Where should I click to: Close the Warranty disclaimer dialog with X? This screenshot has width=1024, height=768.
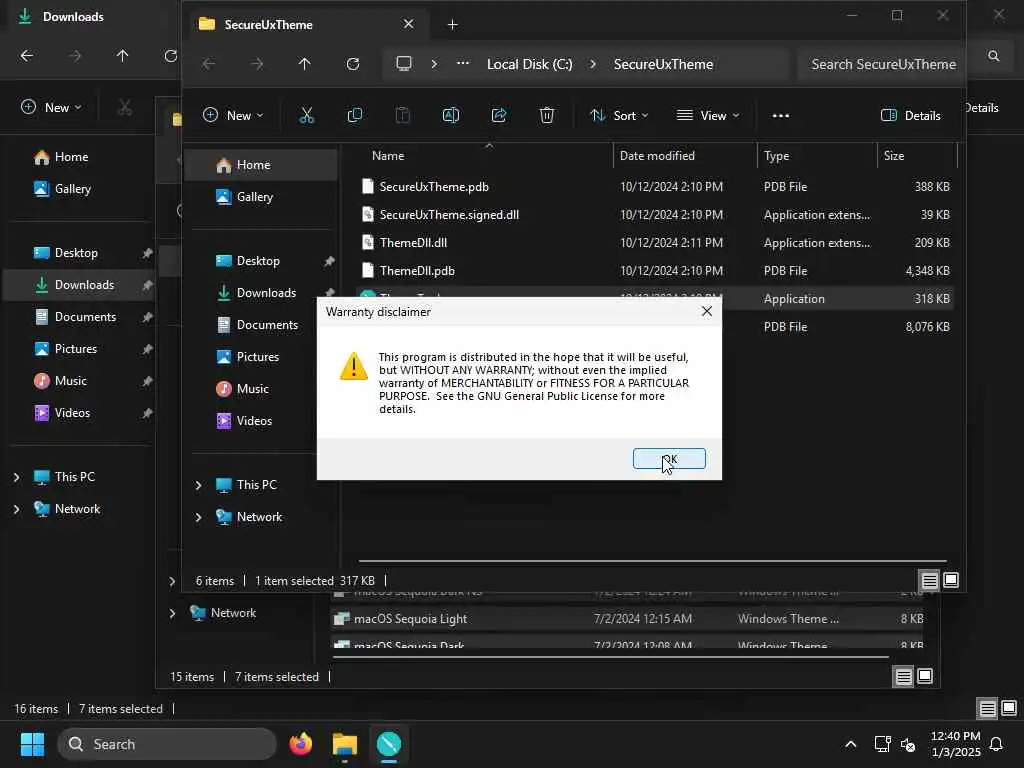(707, 312)
